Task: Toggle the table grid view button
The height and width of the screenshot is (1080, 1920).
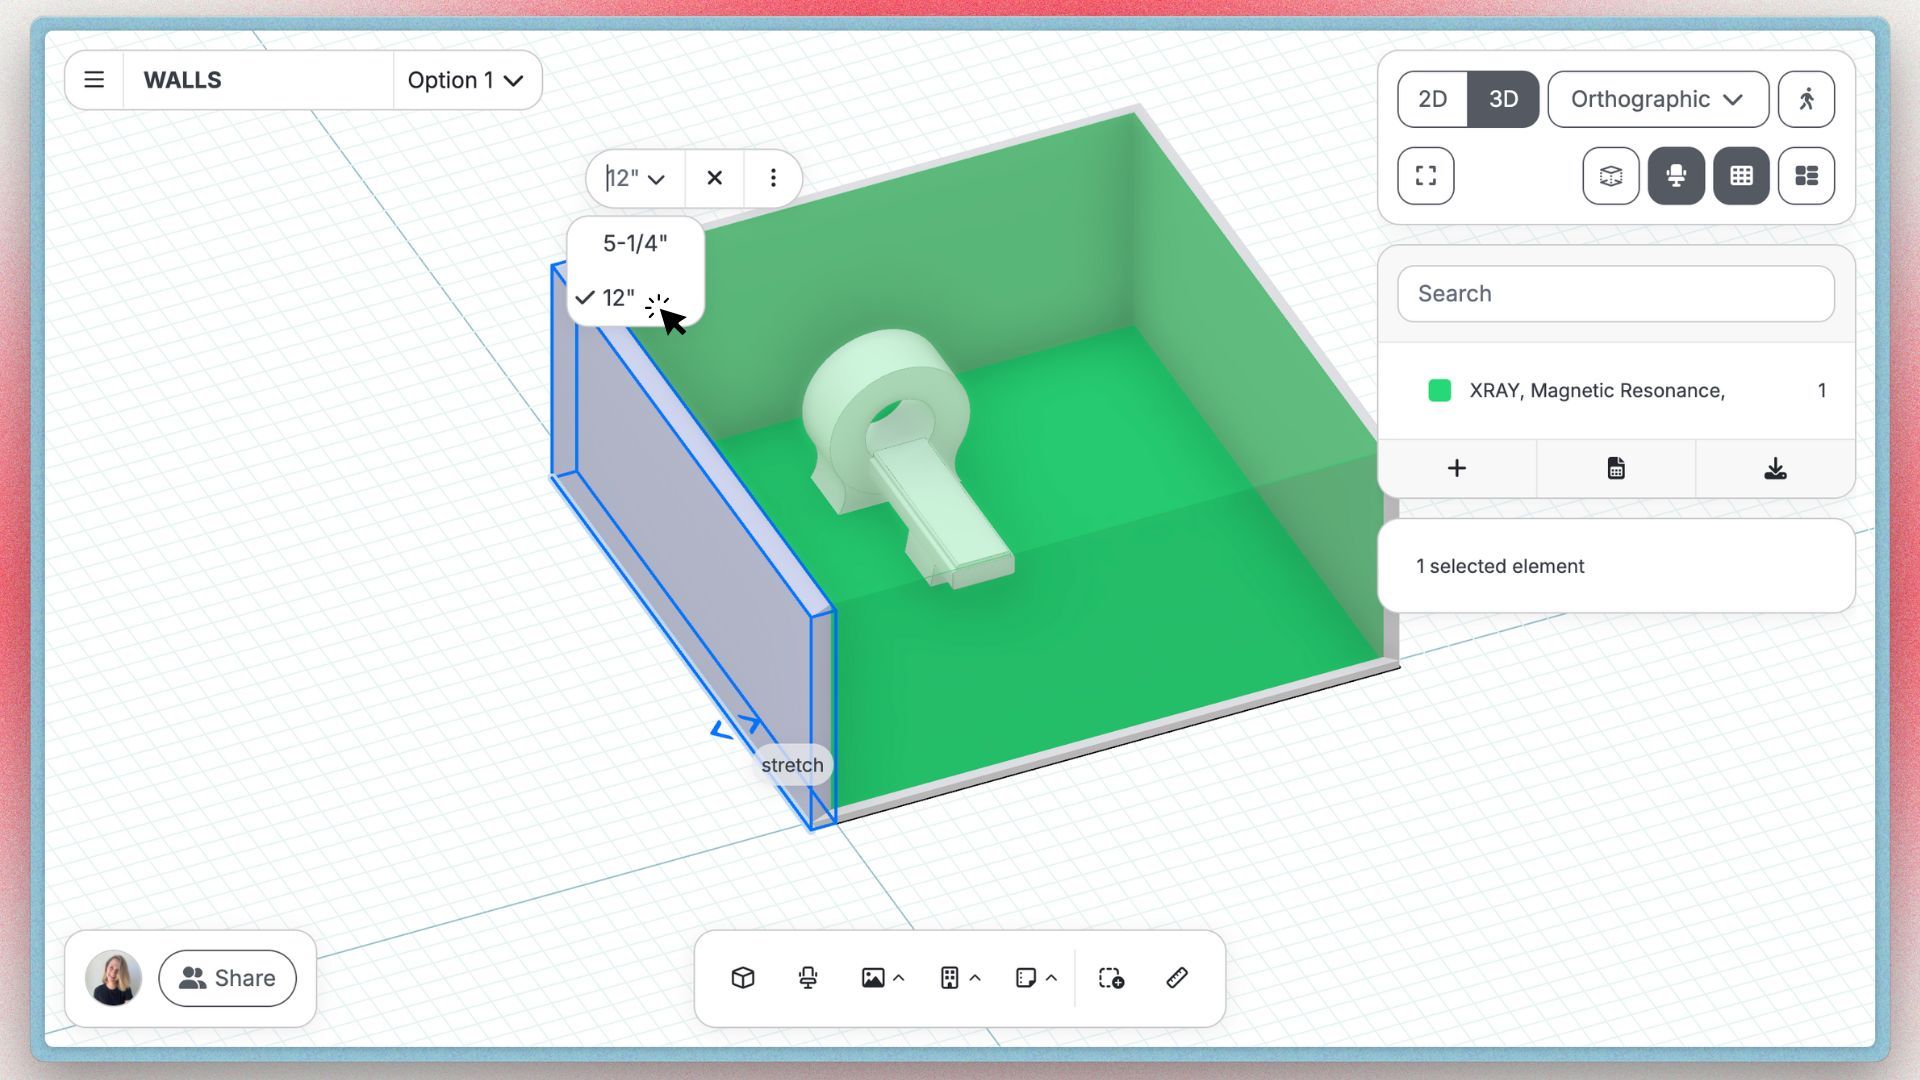Action: click(1741, 176)
